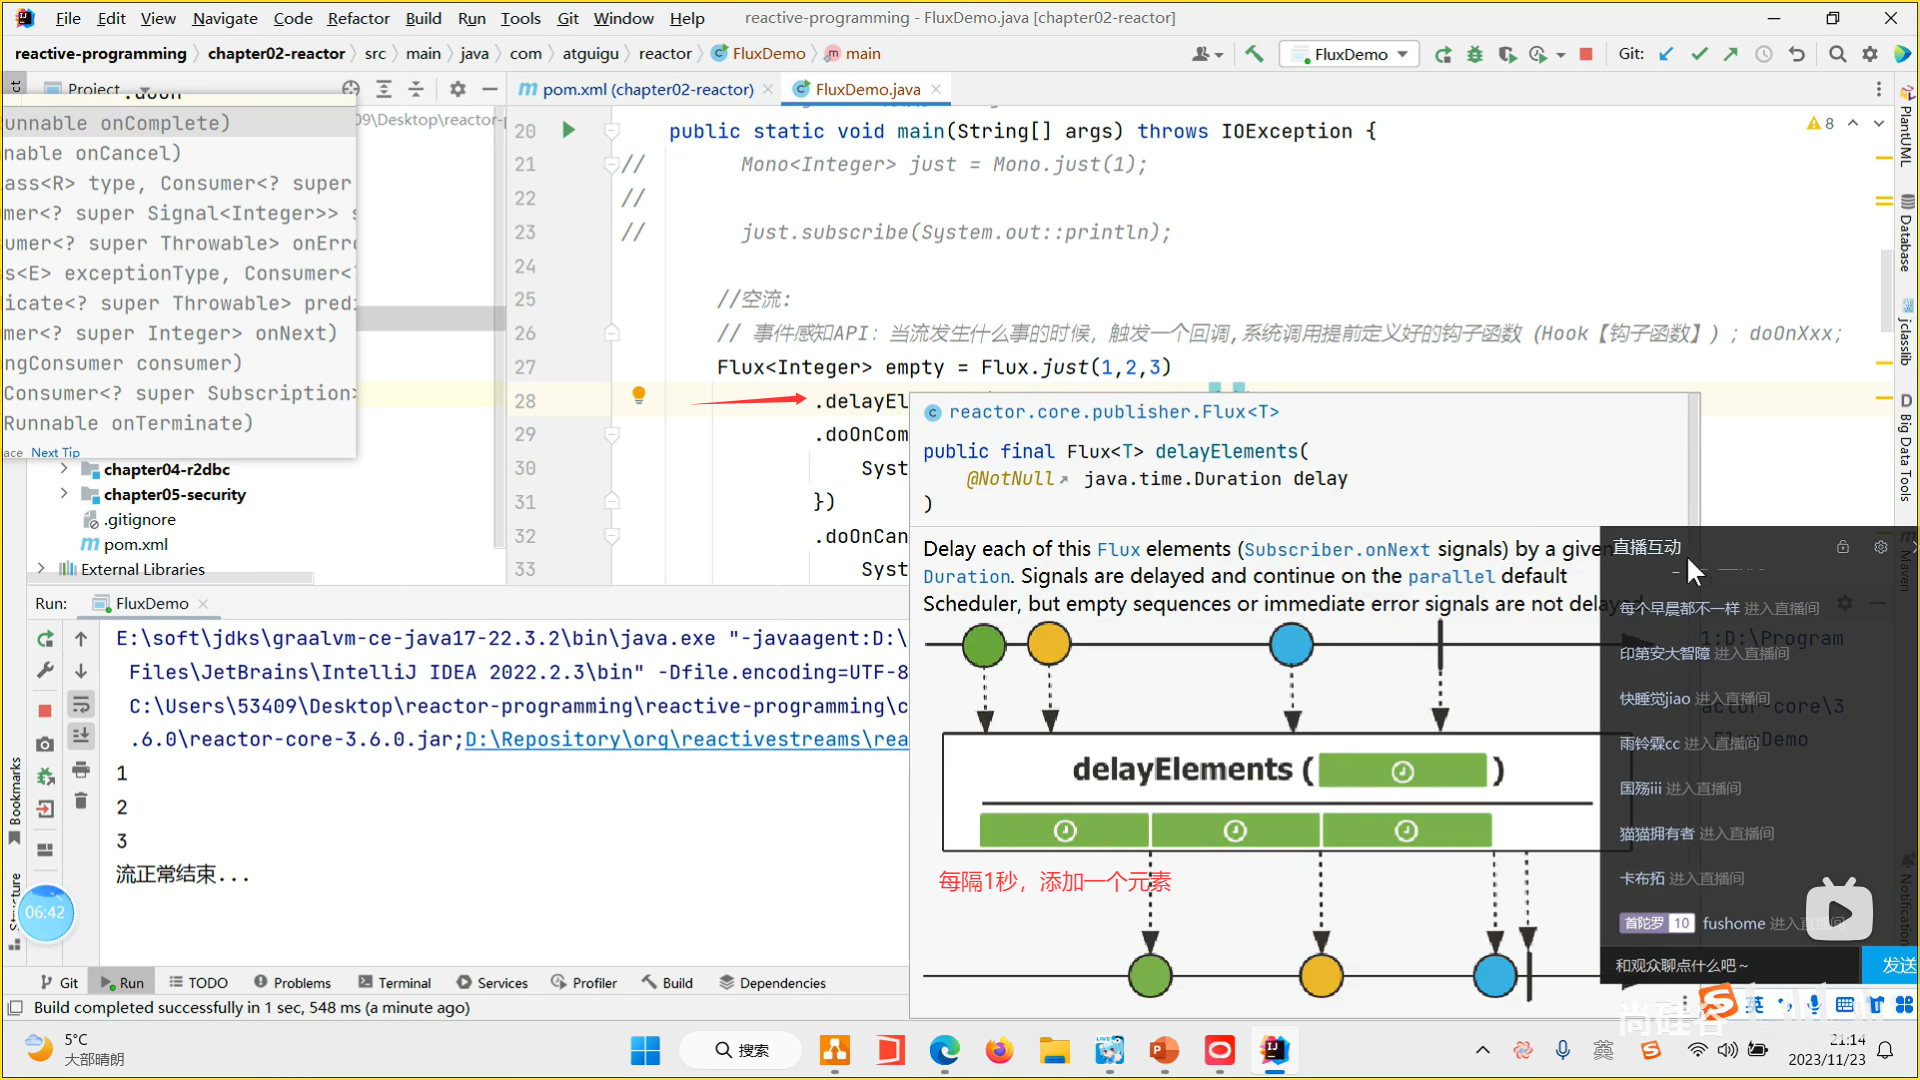
Task: Stop the running program from top toolbar
Action: [1586, 54]
